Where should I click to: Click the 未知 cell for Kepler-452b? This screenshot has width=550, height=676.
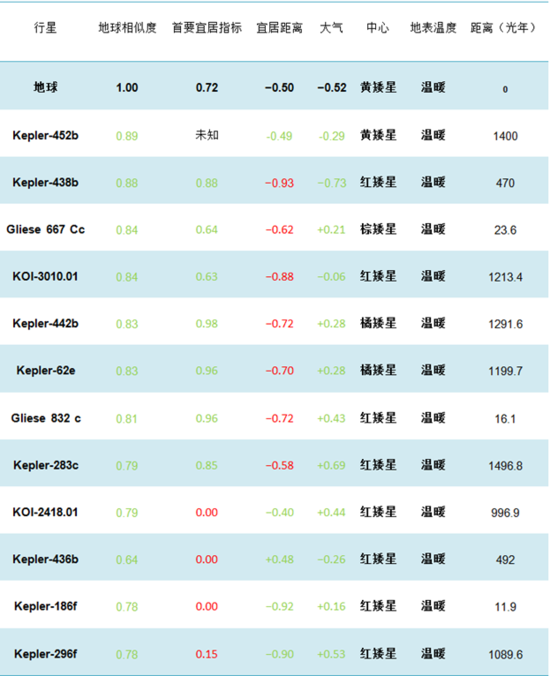pos(207,135)
